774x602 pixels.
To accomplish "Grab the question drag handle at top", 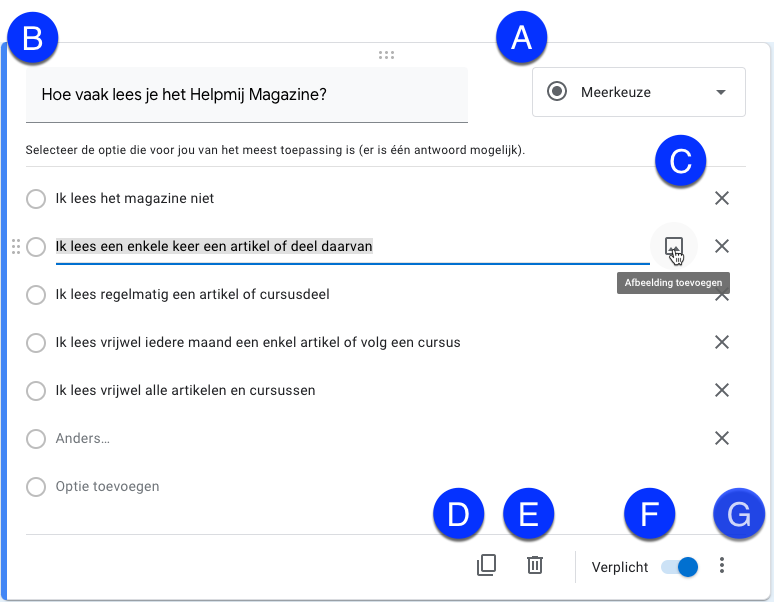I will [x=386, y=55].
